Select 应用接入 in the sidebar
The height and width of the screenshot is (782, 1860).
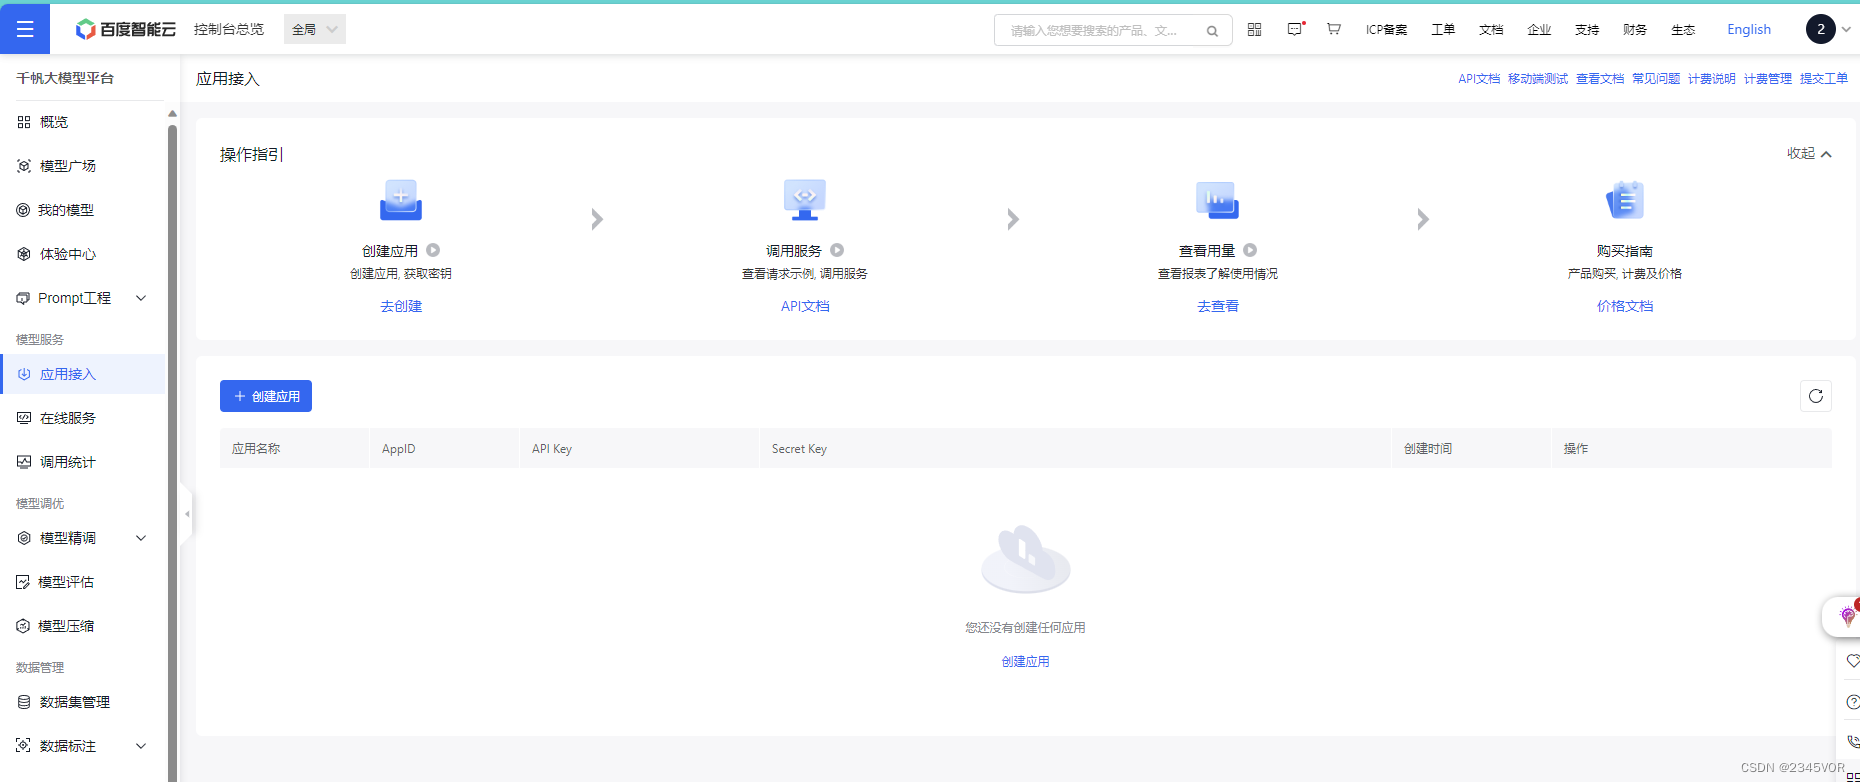click(x=82, y=374)
